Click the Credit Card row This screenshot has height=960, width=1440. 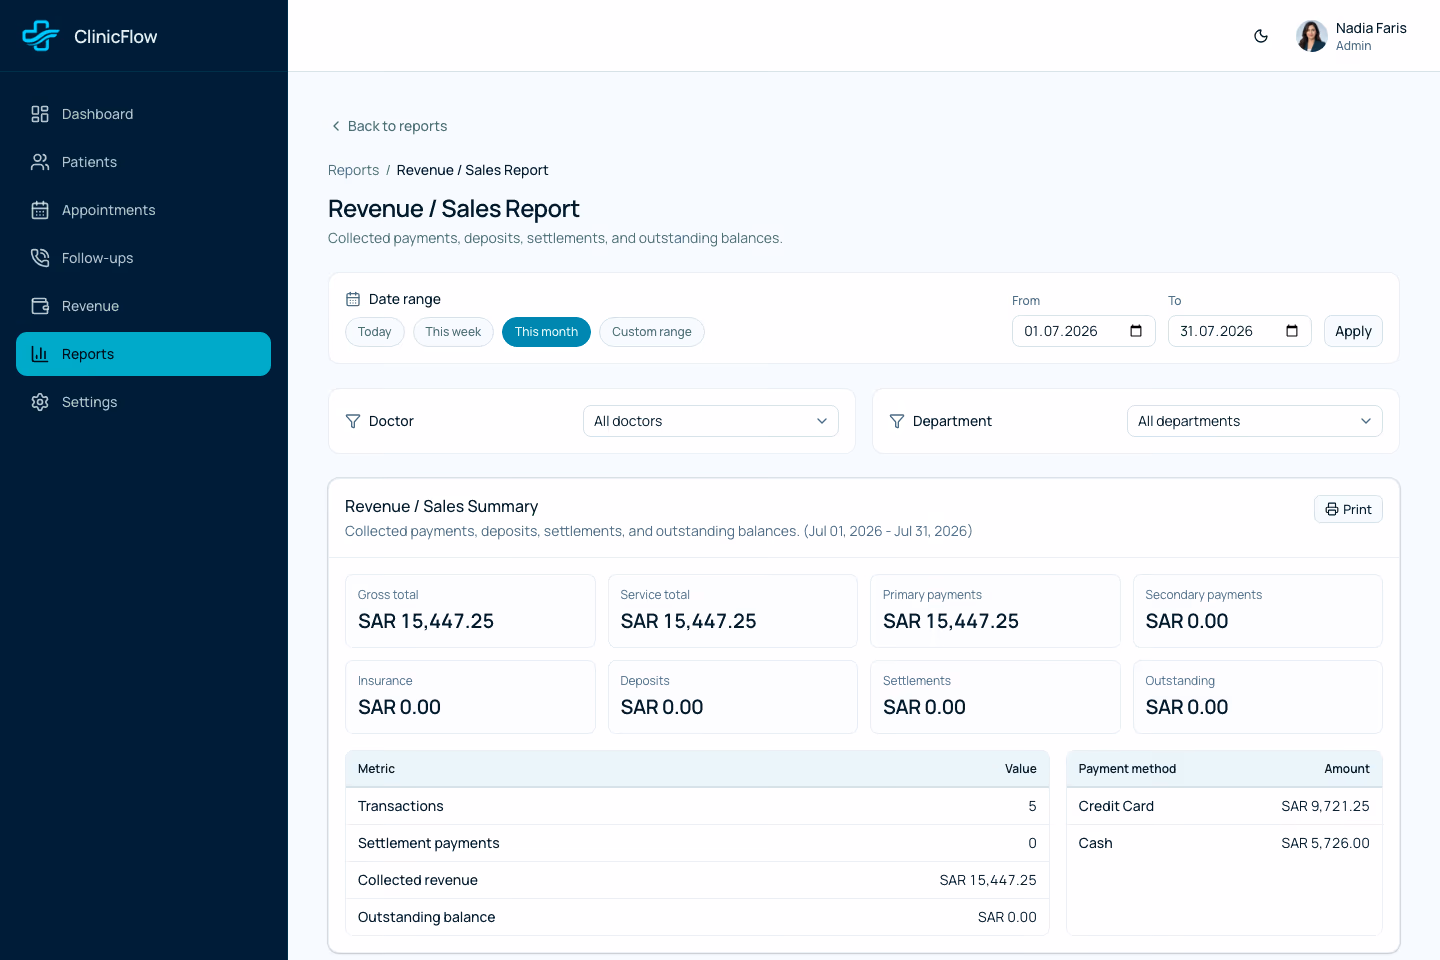pyautogui.click(x=1224, y=806)
